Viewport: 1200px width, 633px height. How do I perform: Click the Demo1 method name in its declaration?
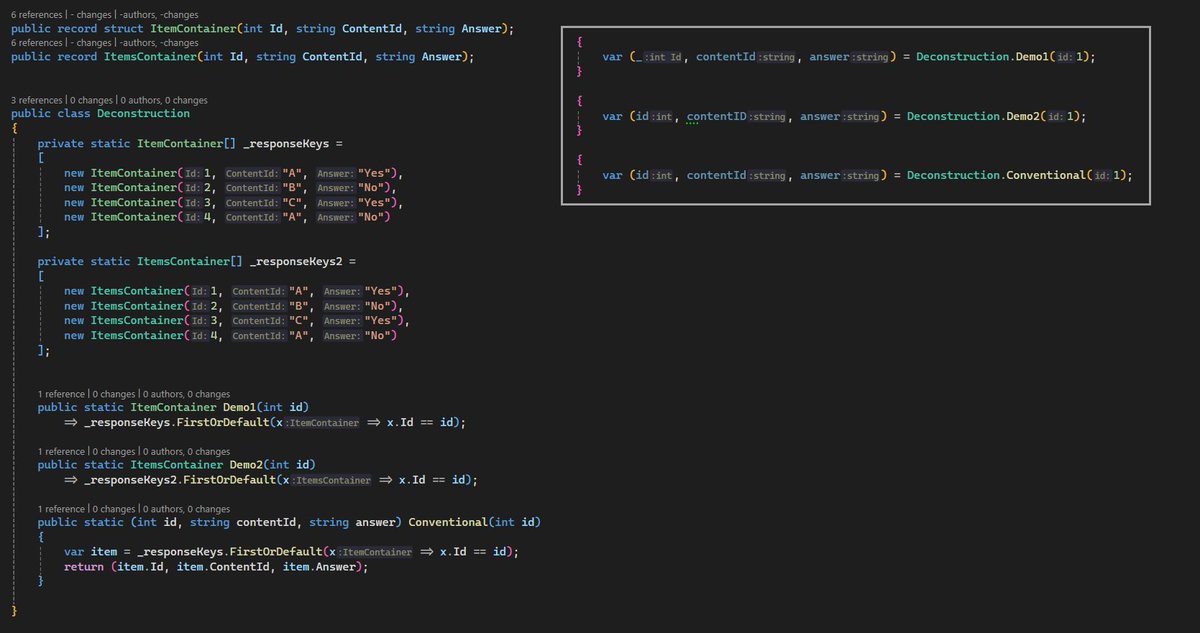(240, 408)
